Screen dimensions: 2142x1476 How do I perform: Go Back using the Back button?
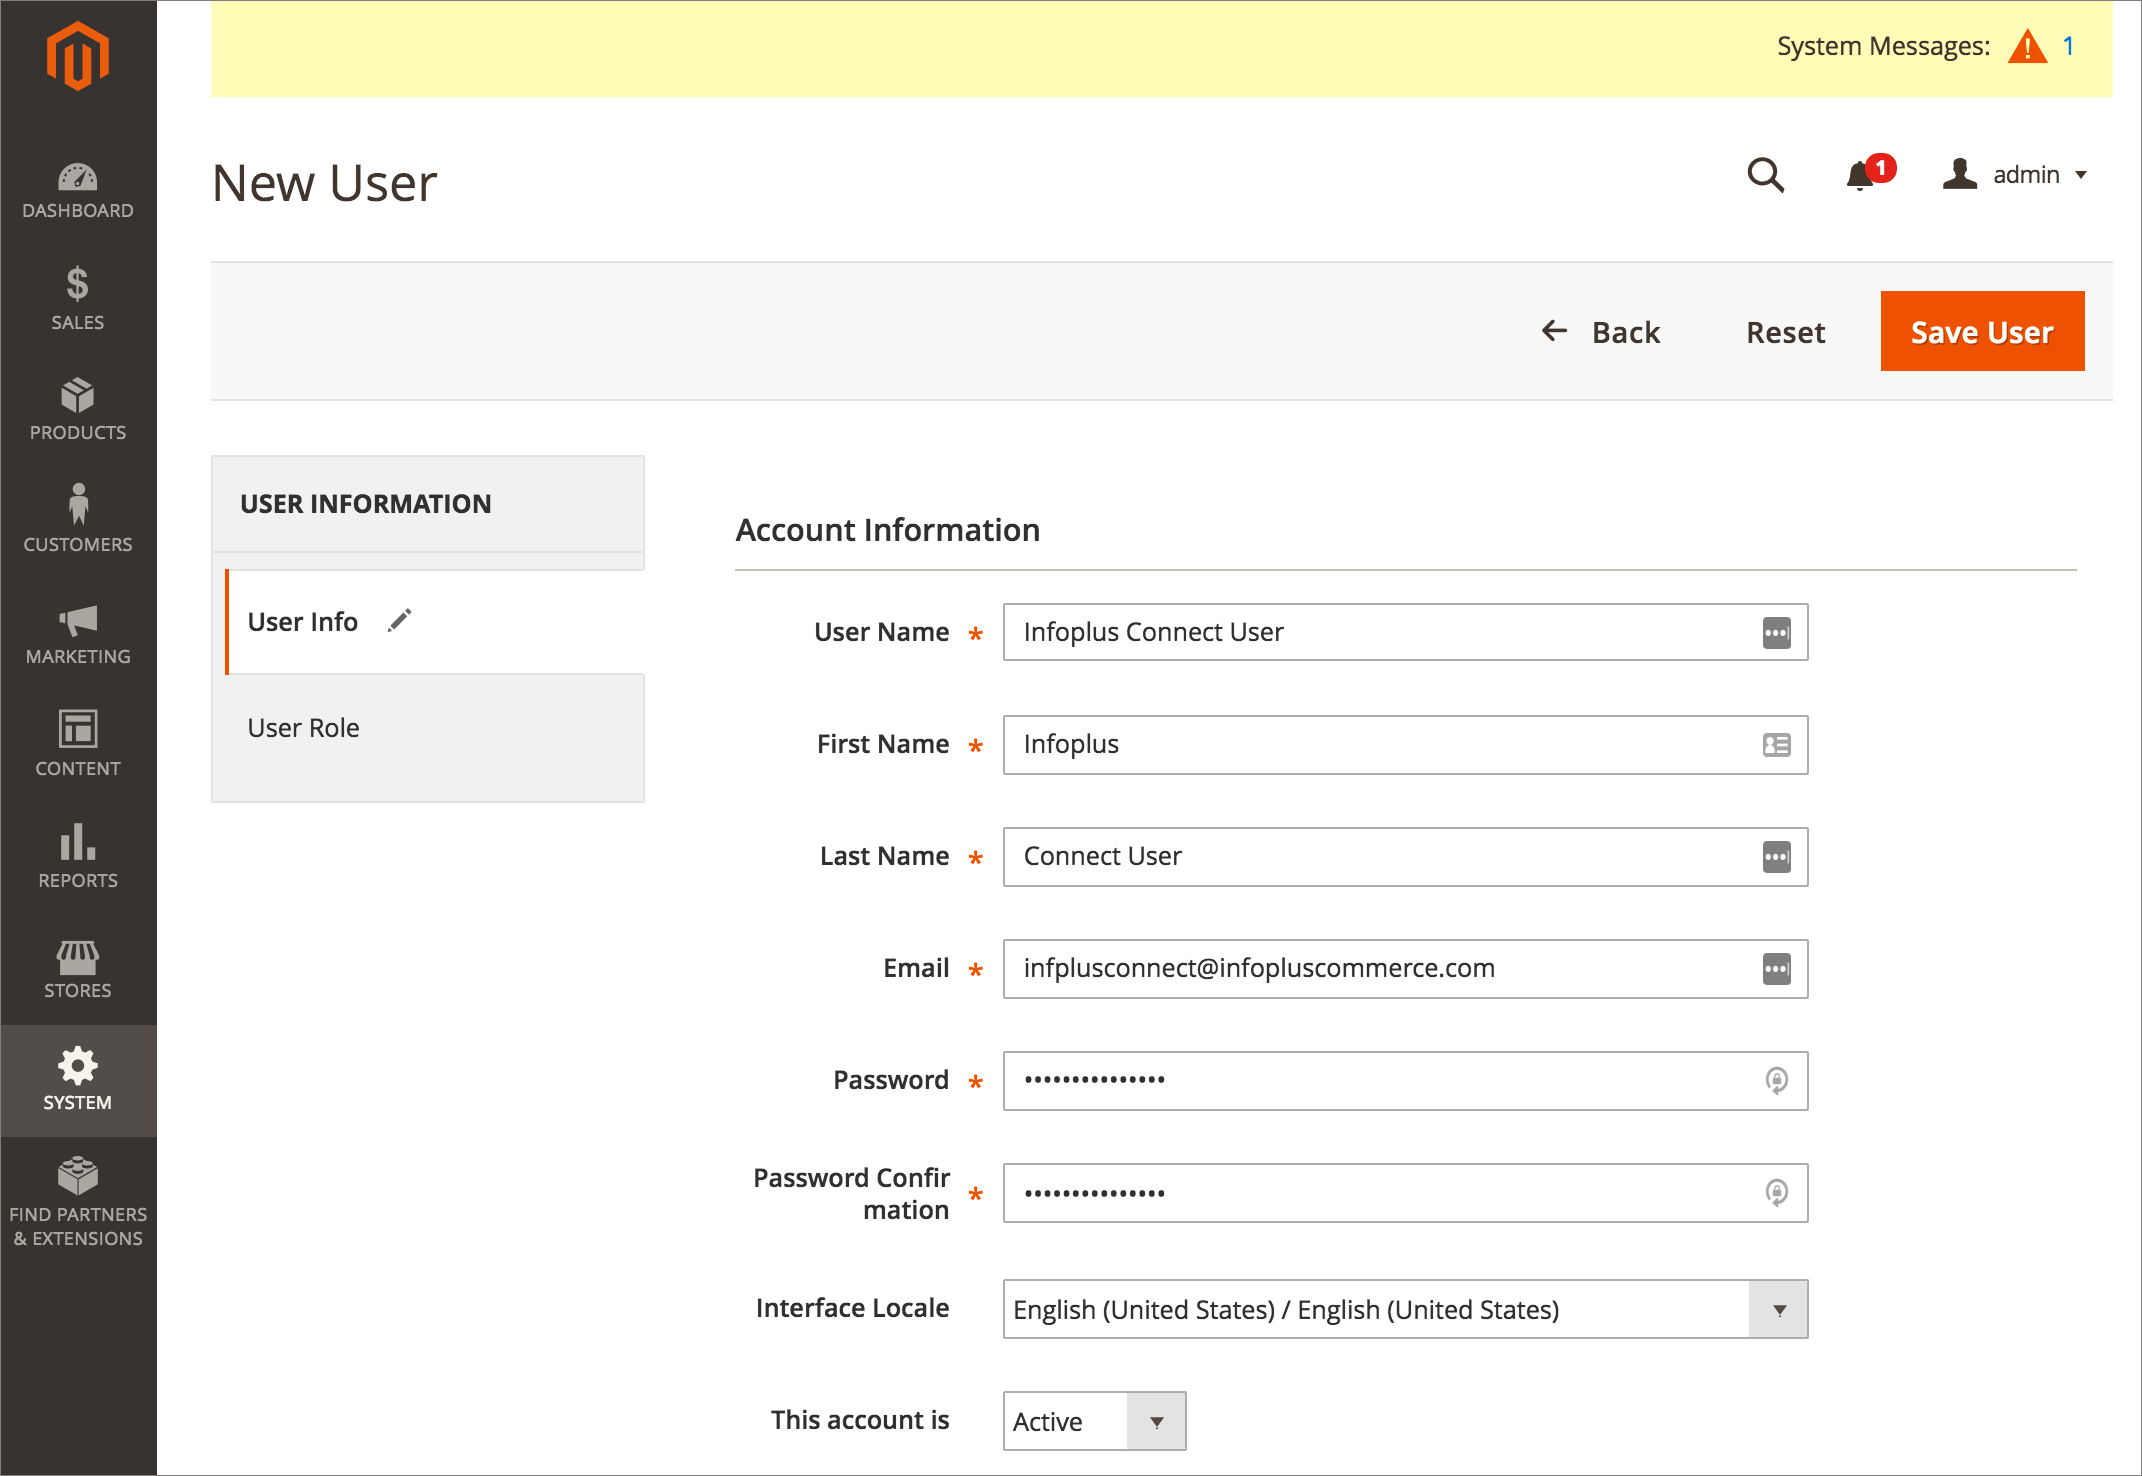click(1601, 332)
